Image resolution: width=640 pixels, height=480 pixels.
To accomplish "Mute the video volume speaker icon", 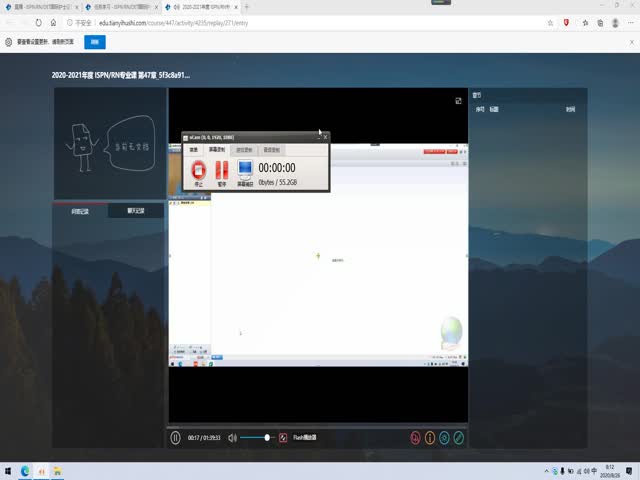I will point(232,437).
